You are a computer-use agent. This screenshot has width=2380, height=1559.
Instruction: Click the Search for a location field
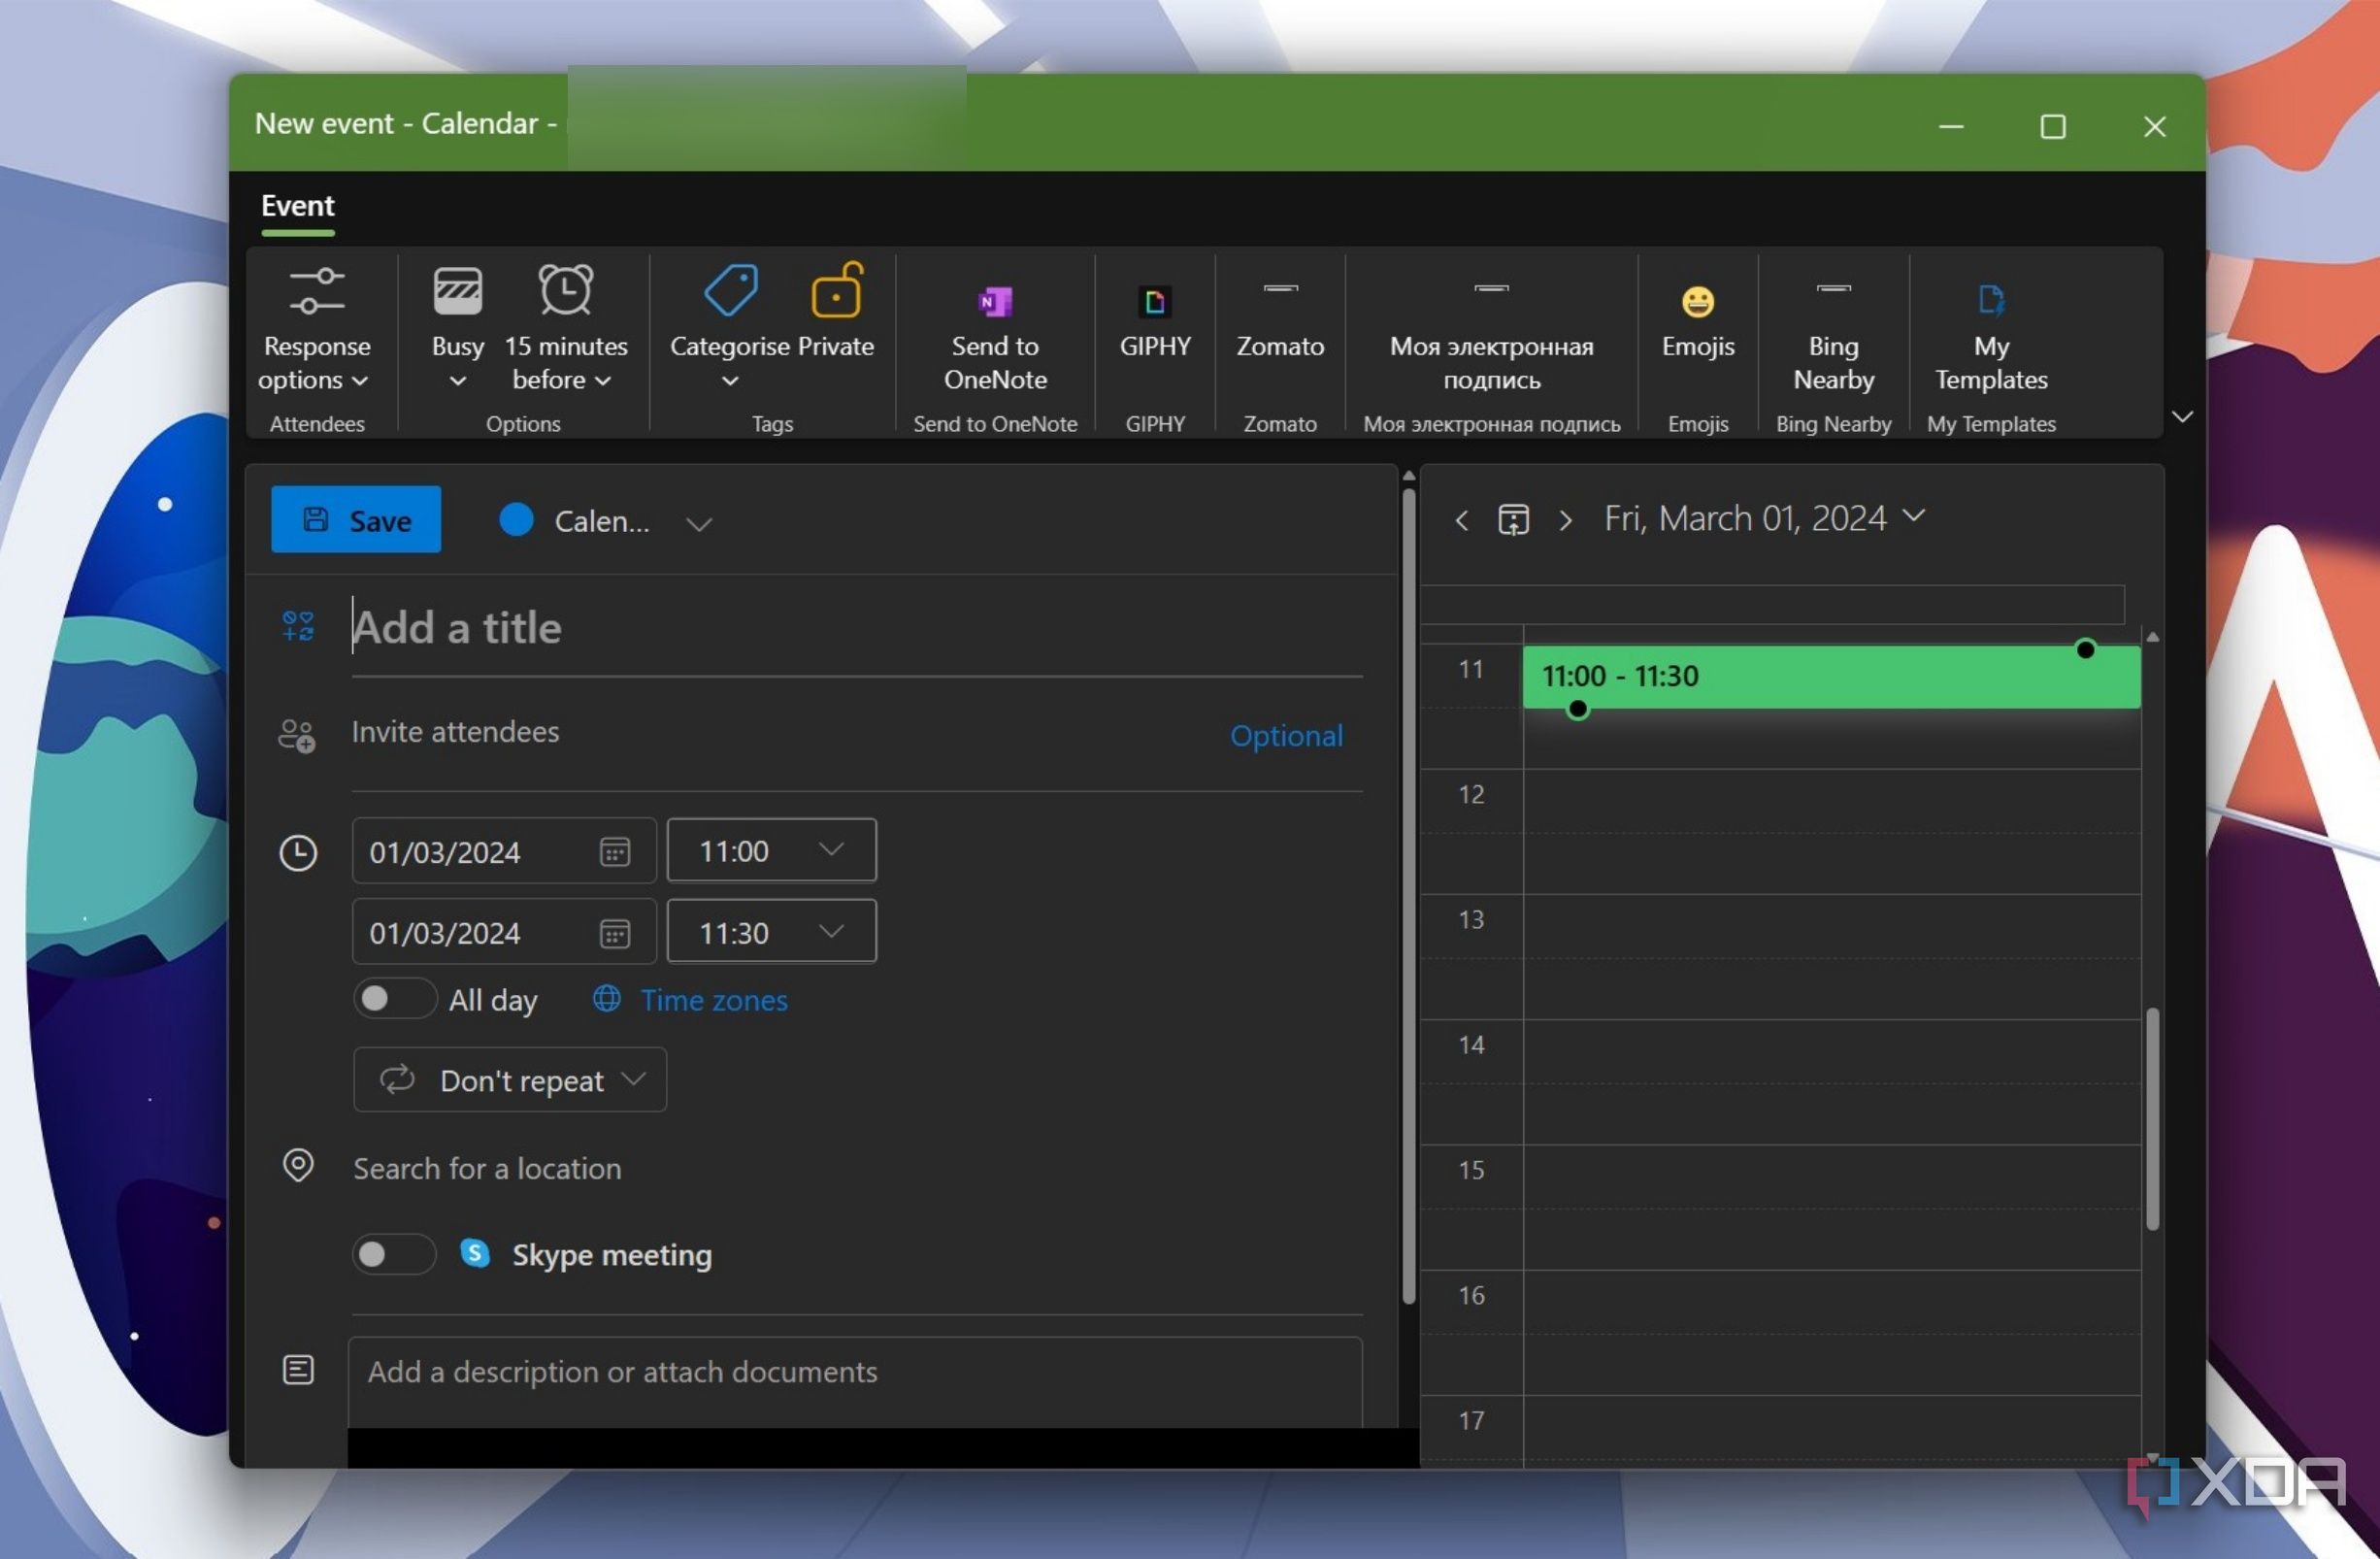pos(856,1169)
